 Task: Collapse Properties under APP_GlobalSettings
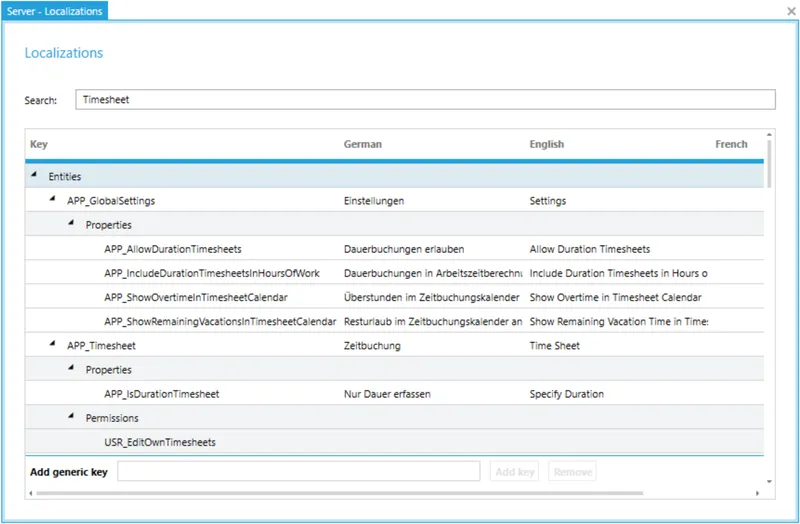tap(71, 224)
